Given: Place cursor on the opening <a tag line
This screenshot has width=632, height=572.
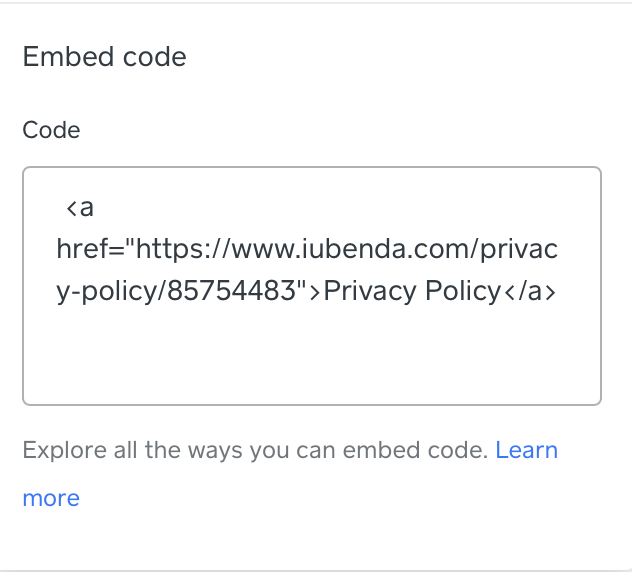Looking at the screenshot, I should pos(80,207).
